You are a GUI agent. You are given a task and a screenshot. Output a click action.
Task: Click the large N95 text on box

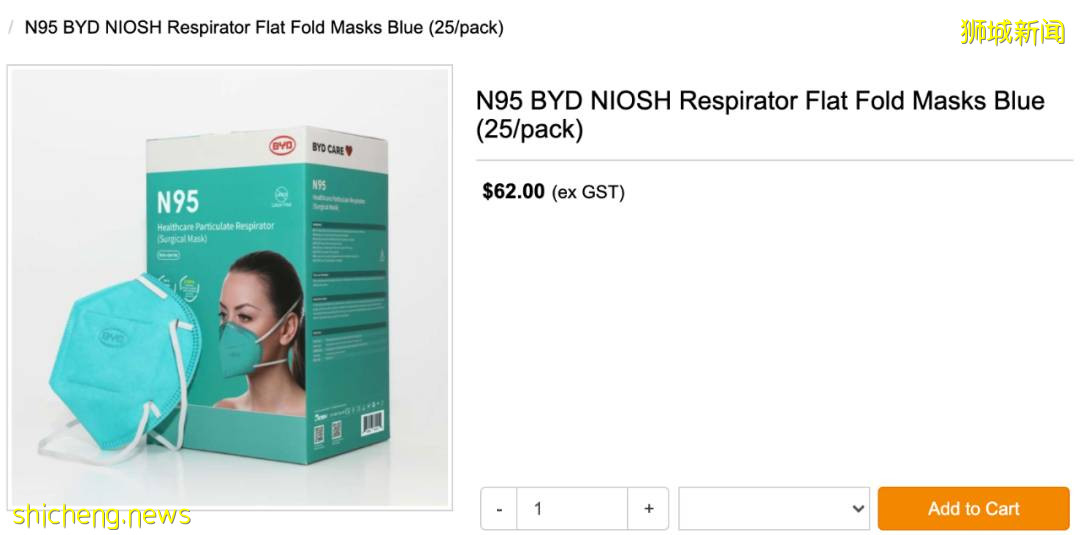pyautogui.click(x=178, y=202)
